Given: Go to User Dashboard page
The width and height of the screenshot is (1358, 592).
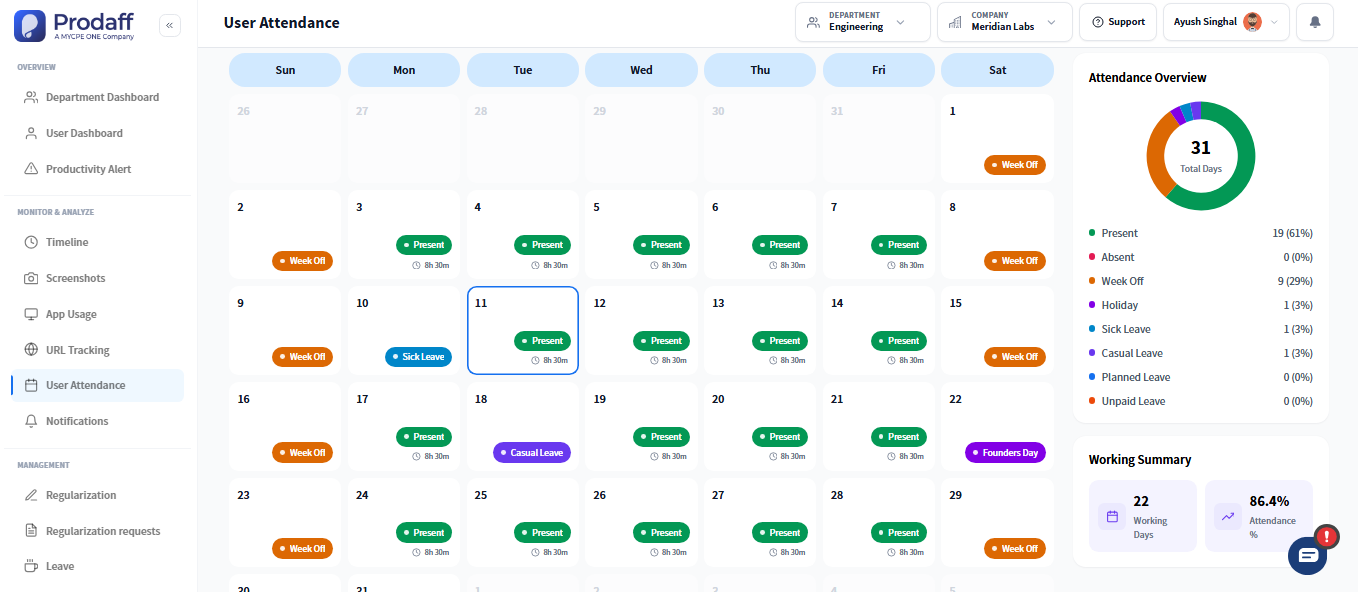Looking at the screenshot, I should (x=97, y=133).
